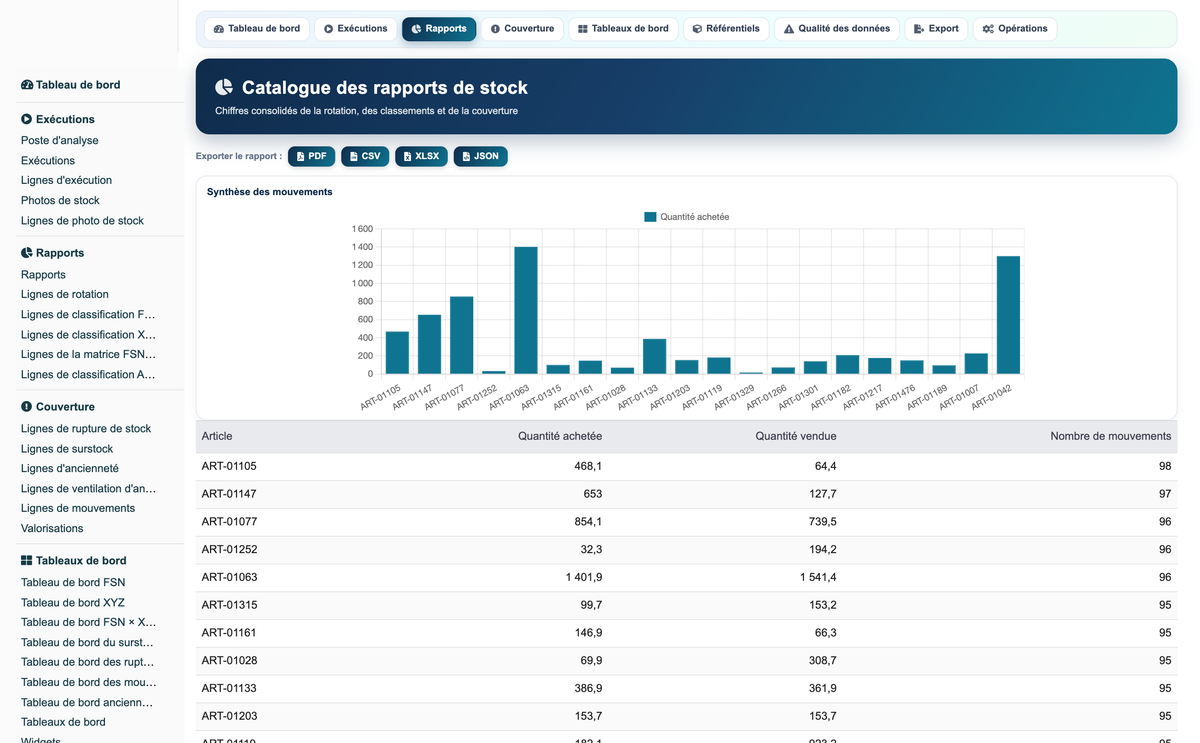Open Tableau de bord FSN link
Screen dimensions: 1200x743
pos(73,583)
